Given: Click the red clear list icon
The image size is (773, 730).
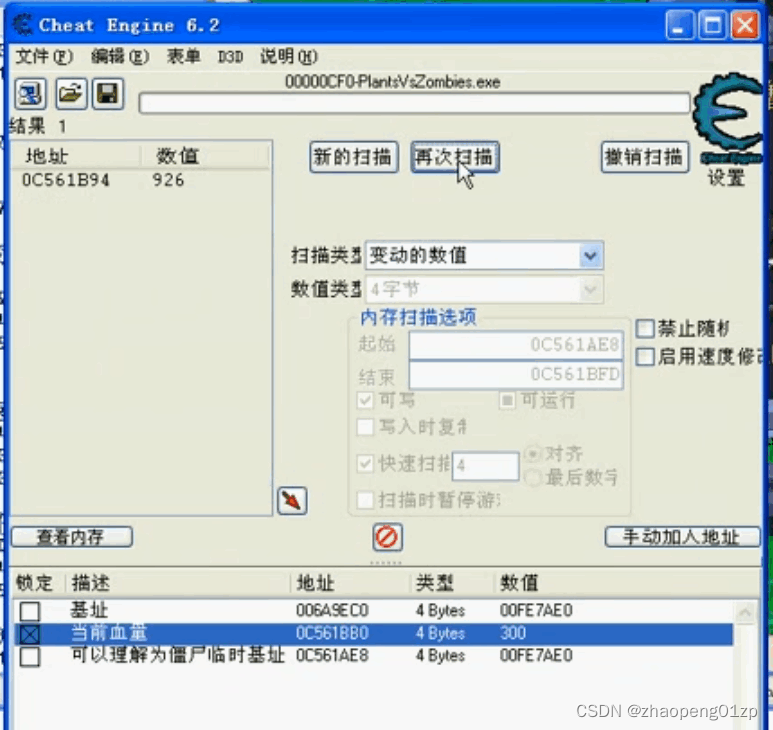Looking at the screenshot, I should (387, 537).
